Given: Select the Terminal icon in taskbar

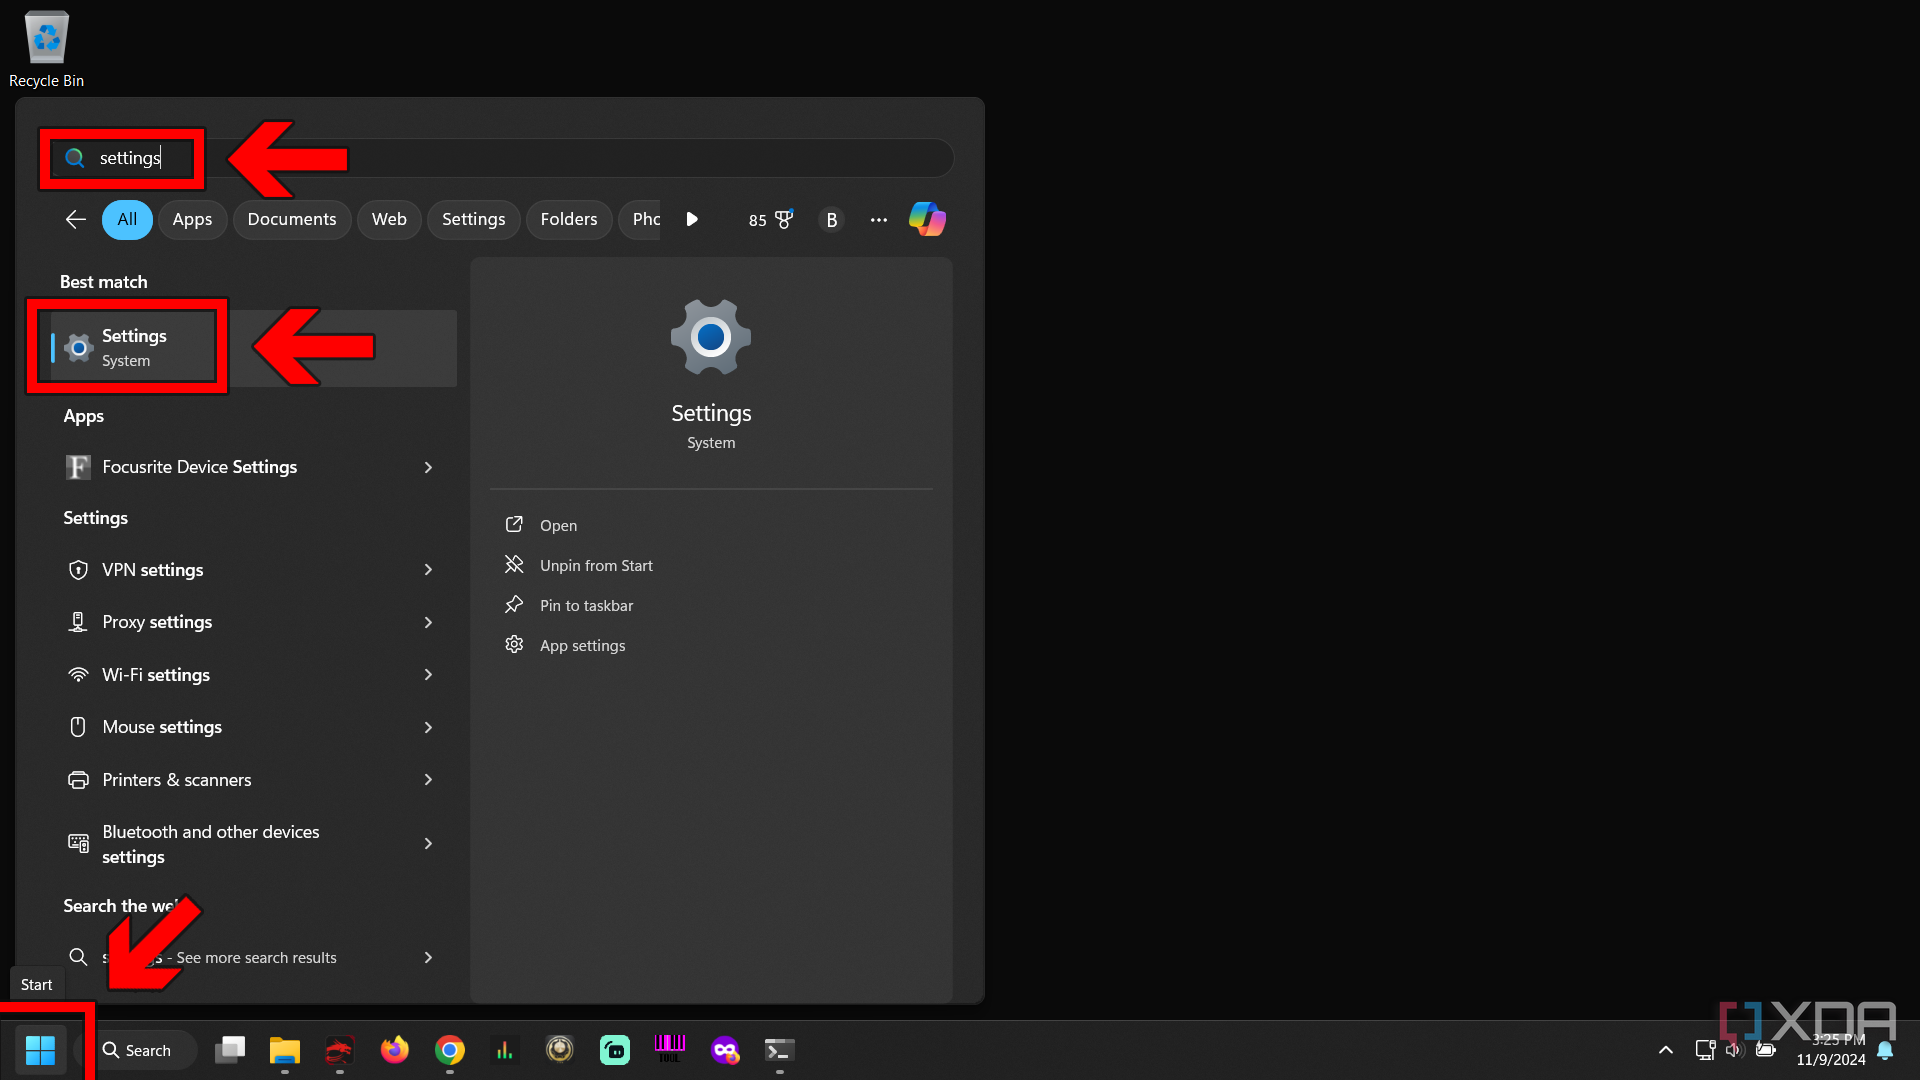Looking at the screenshot, I should coord(779,1048).
